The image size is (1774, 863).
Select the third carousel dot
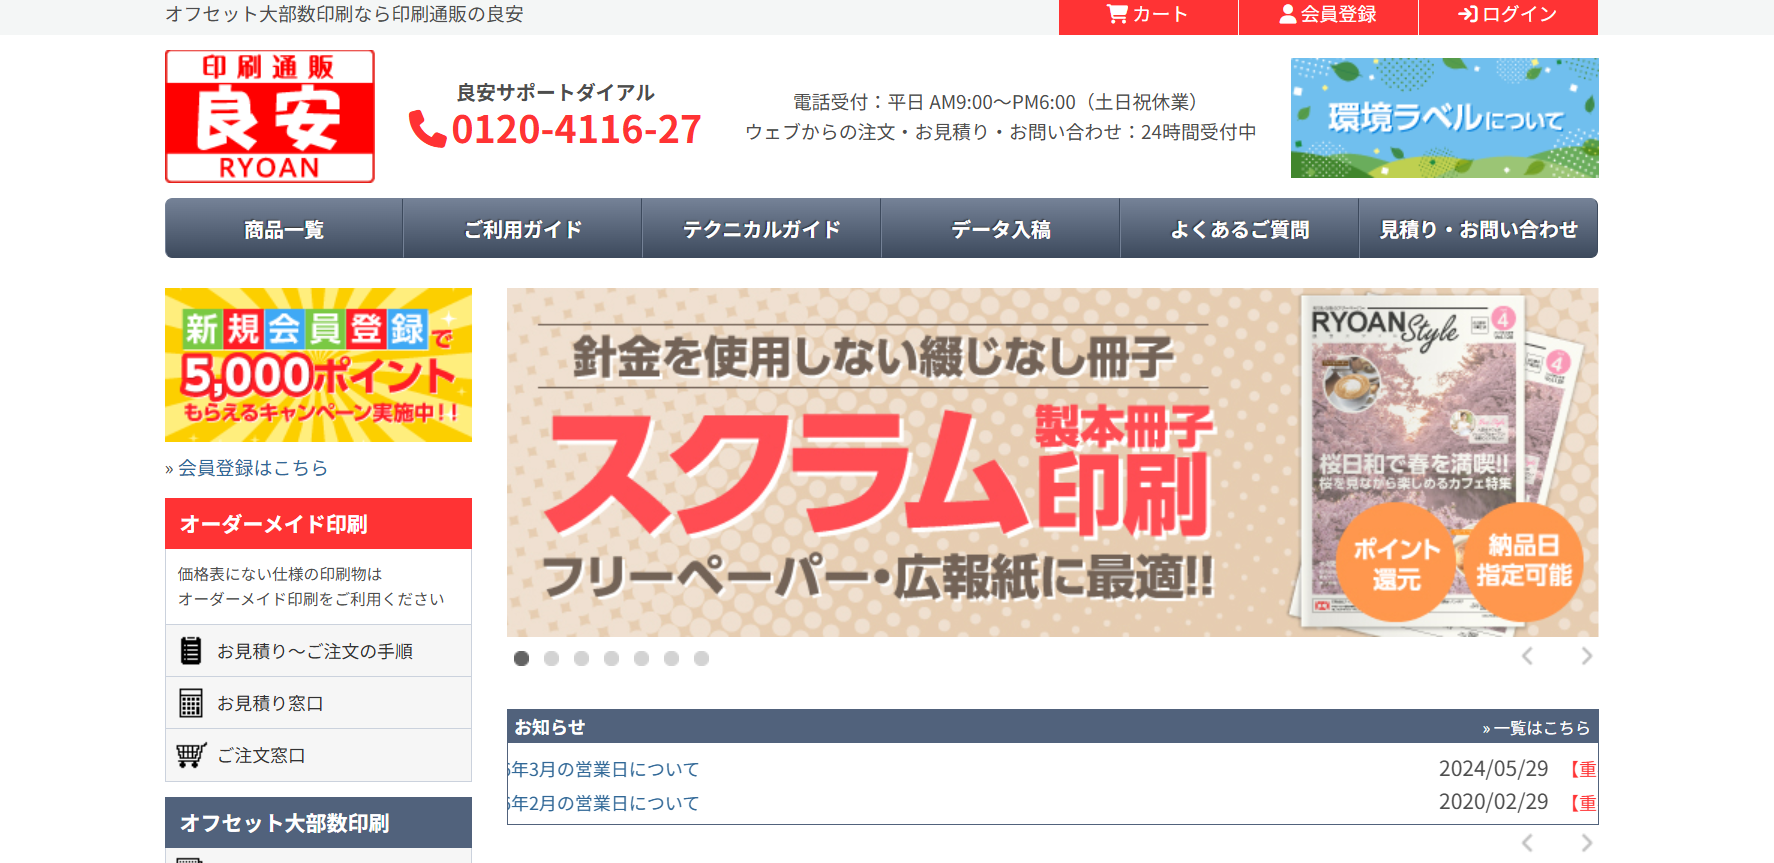581,658
